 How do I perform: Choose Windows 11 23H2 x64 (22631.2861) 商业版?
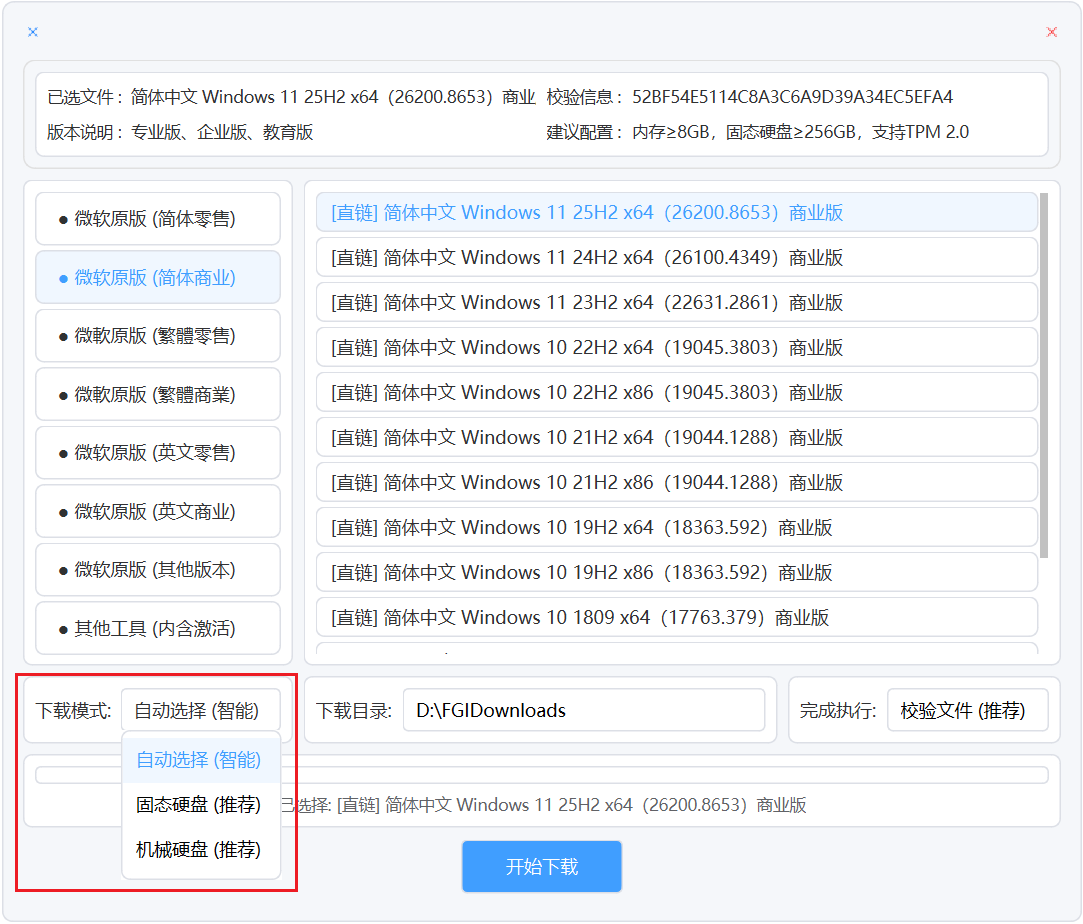(677, 302)
